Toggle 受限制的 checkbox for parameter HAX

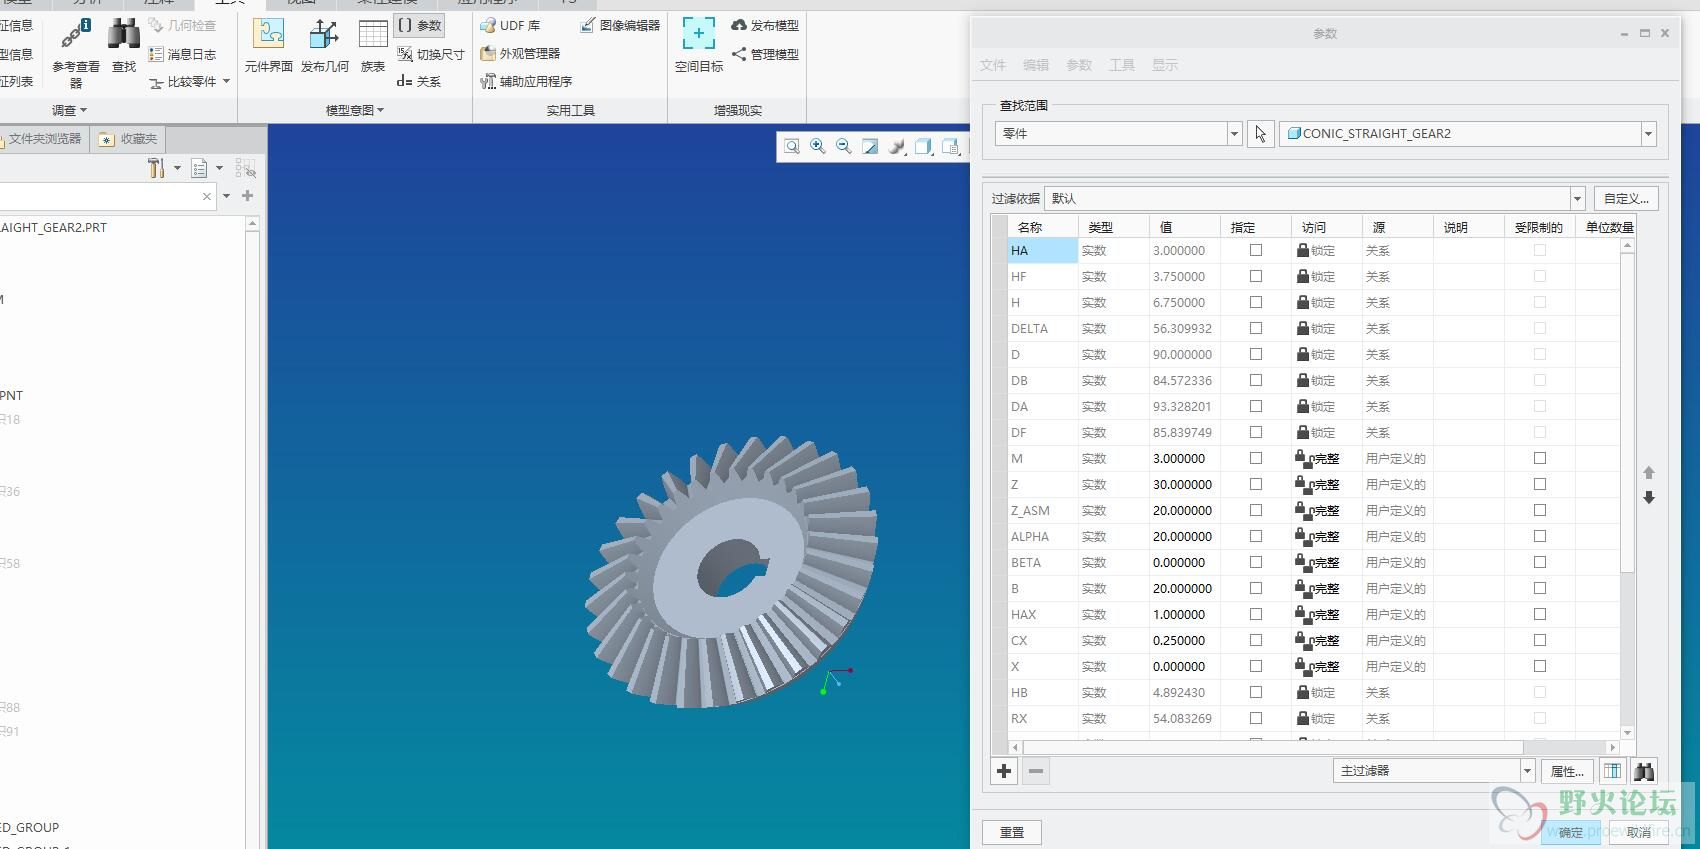point(1540,614)
